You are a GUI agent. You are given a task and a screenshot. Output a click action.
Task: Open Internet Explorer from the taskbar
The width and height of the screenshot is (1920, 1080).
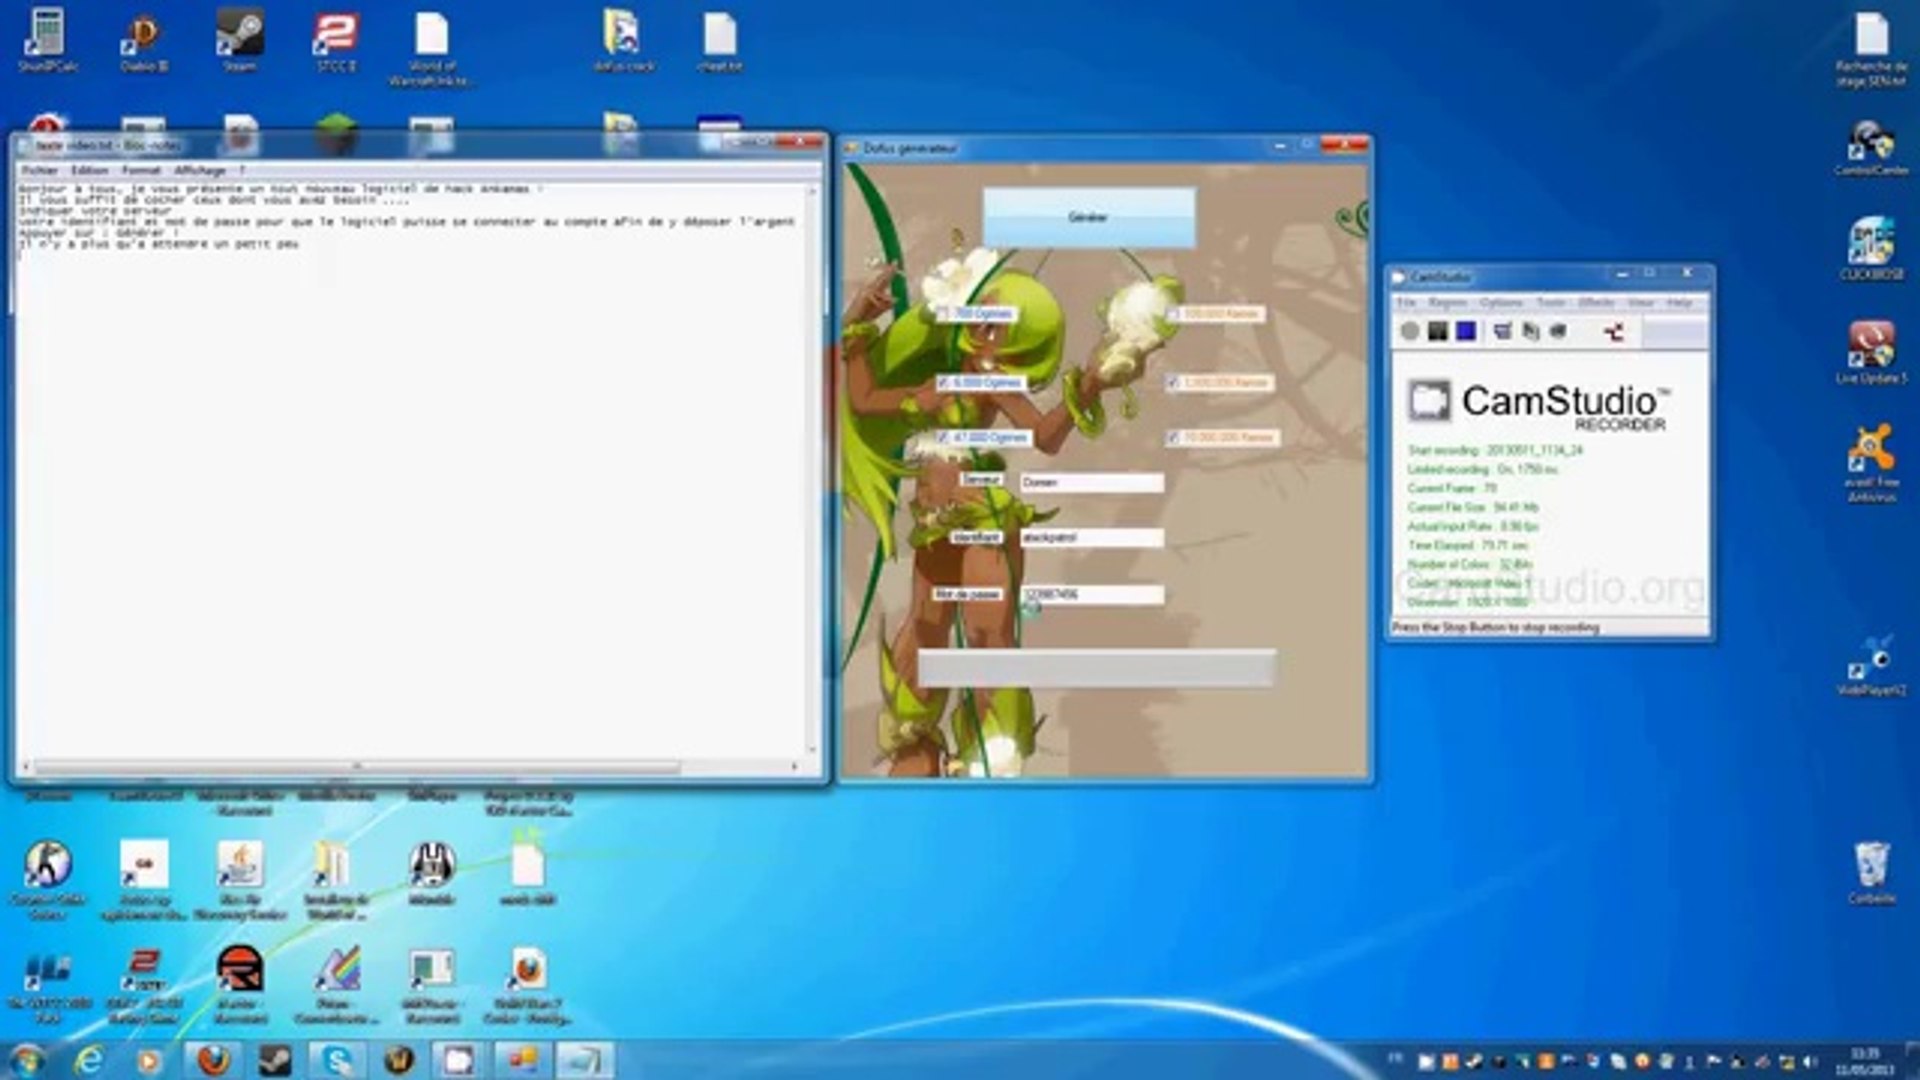coord(89,1060)
